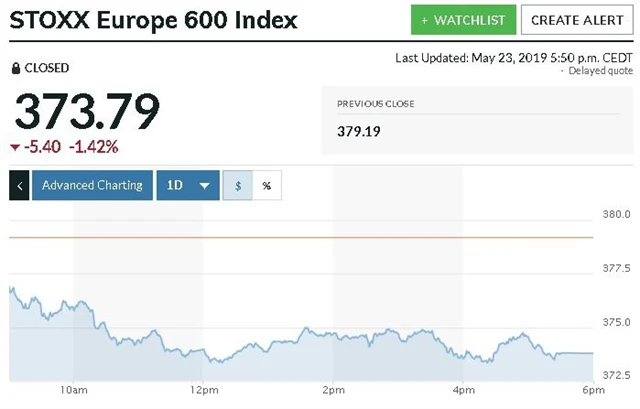Click the Last Updated timestamp text
640x409 pixels.
pyautogui.click(x=514, y=57)
